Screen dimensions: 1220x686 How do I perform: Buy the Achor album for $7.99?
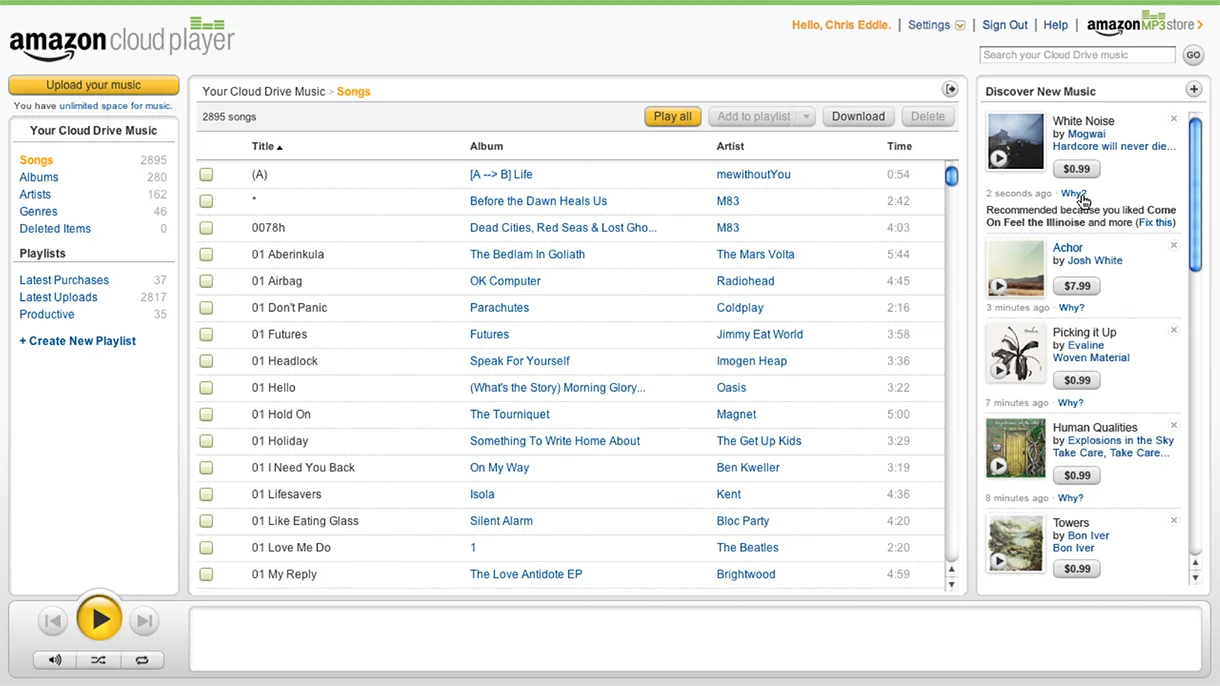[x=1076, y=286]
